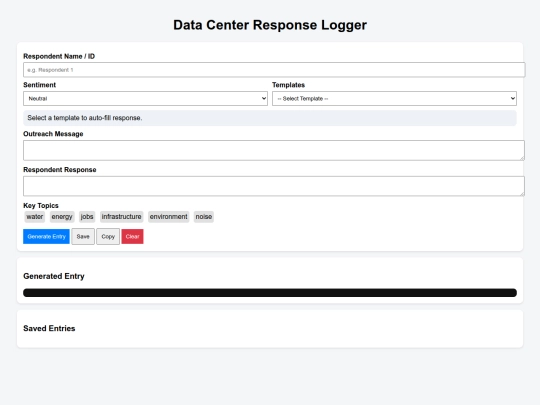Click the Sentiment dropdown arrow
The image size is (540, 405).
click(263, 98)
